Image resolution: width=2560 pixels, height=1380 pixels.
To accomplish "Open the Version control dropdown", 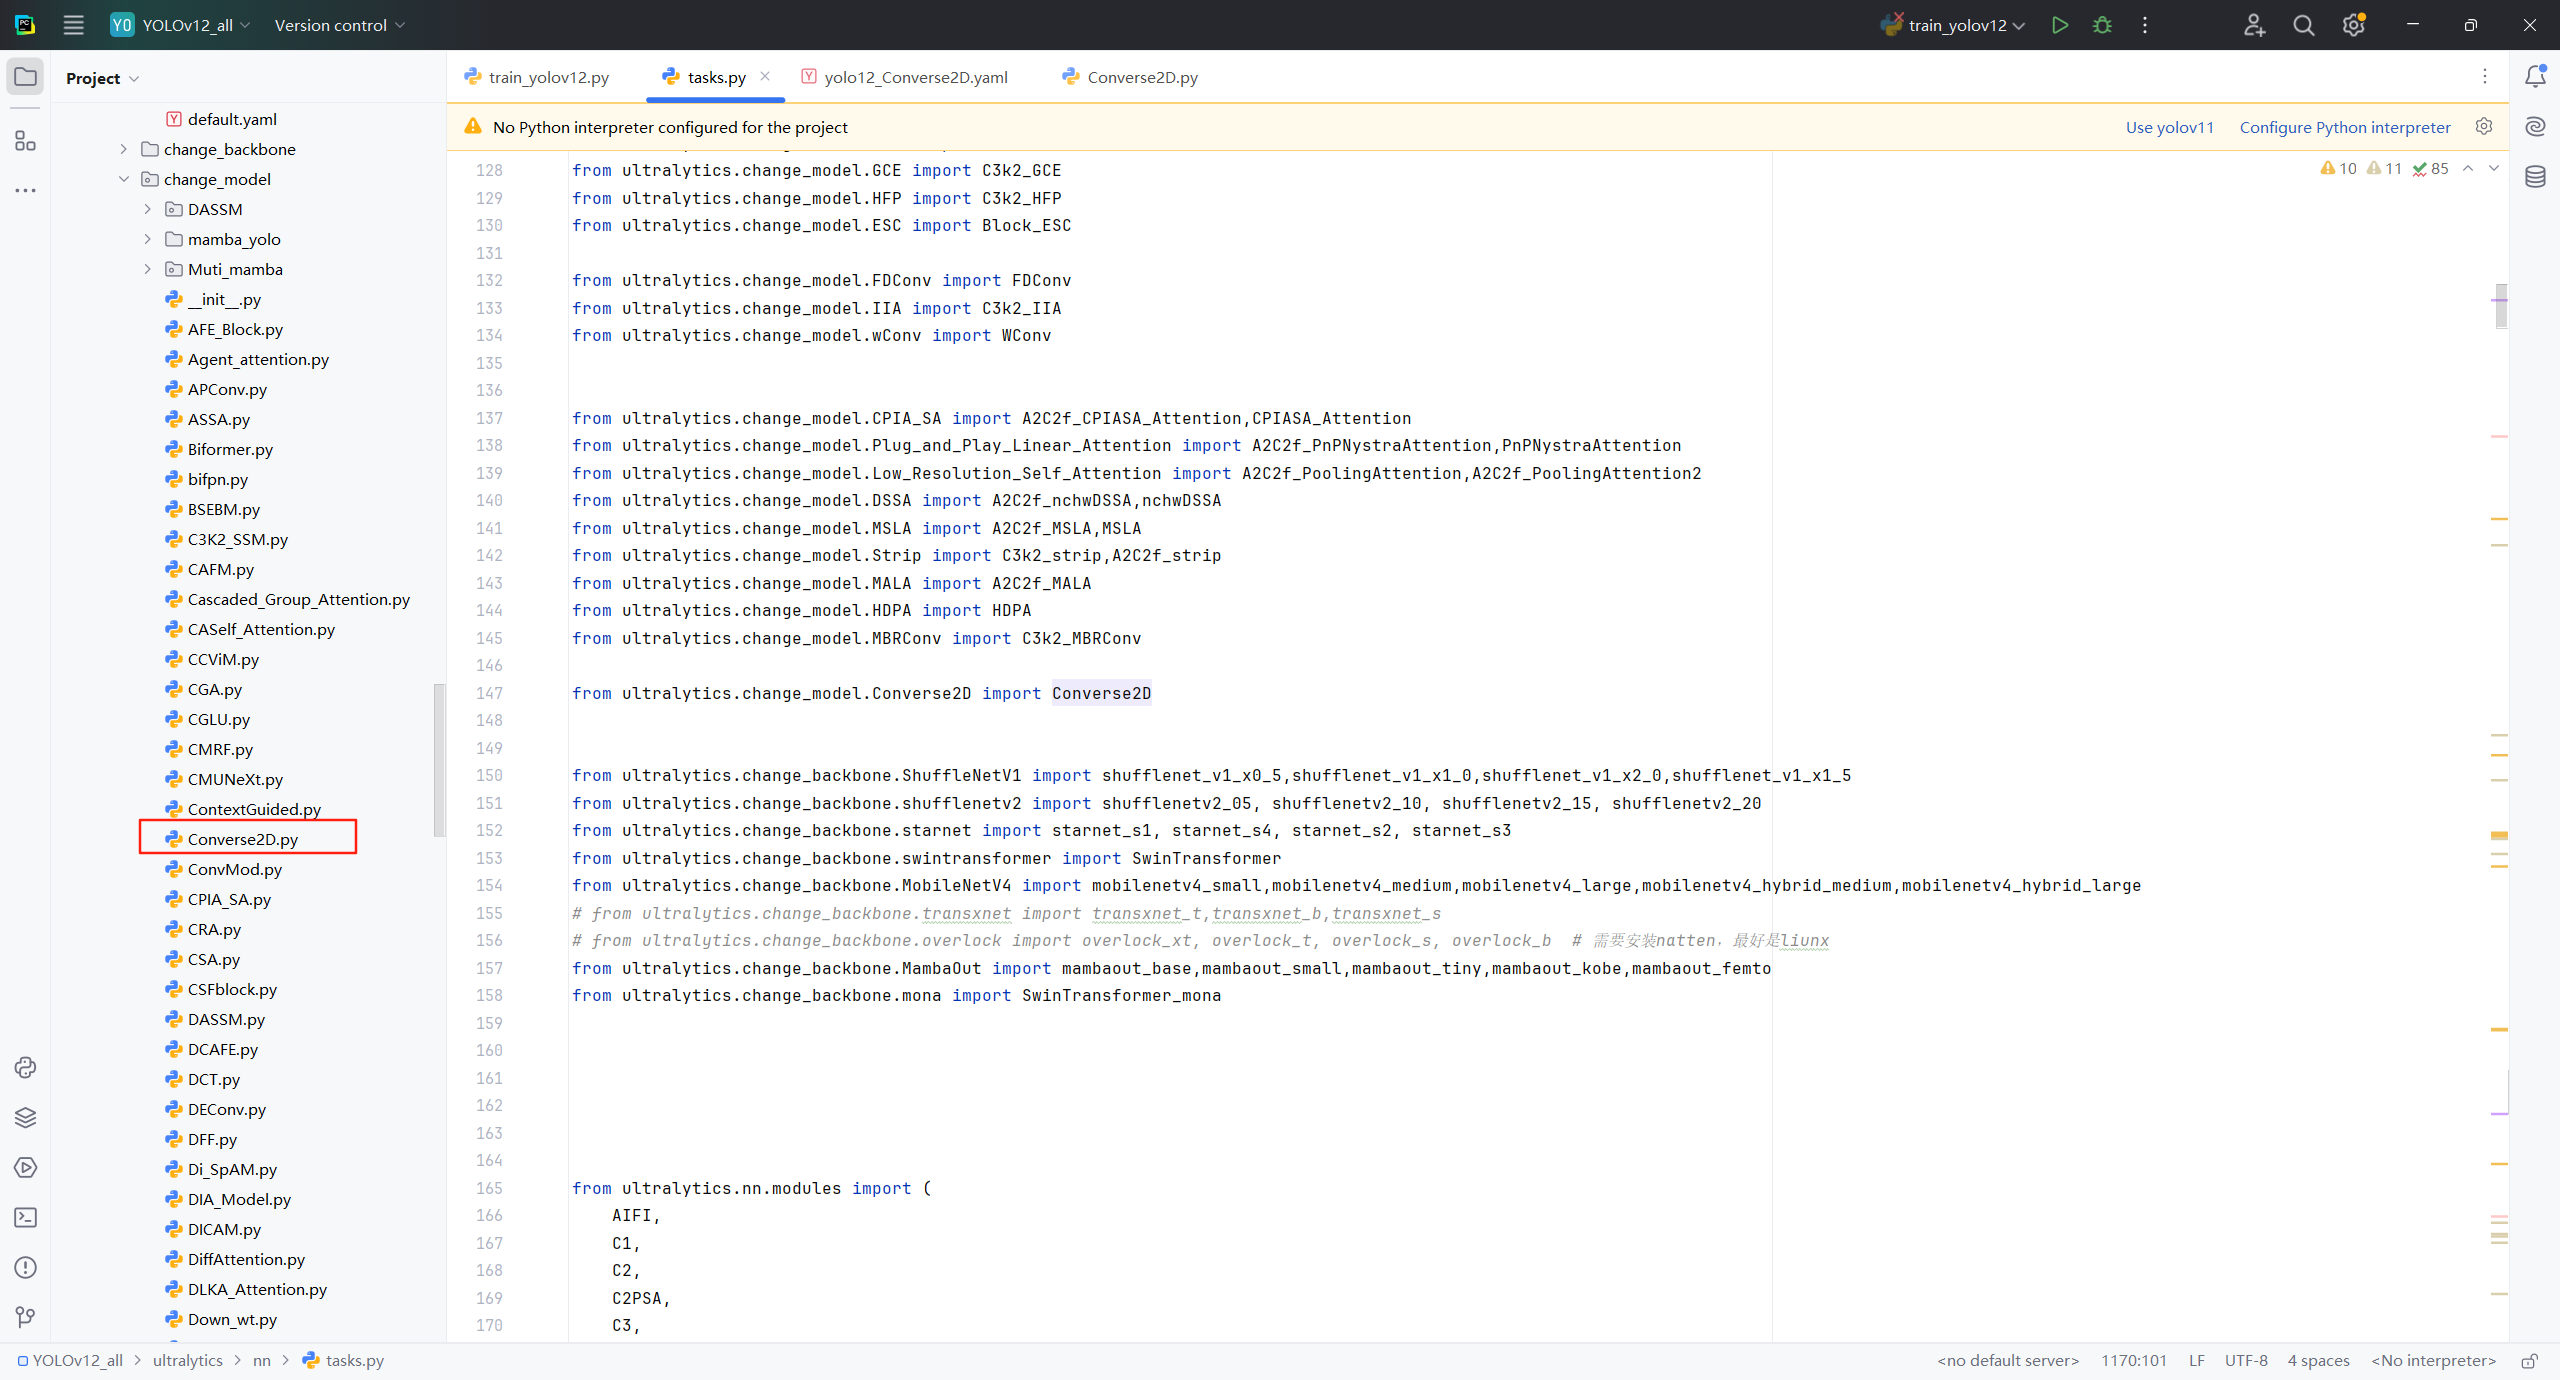I will 340,25.
